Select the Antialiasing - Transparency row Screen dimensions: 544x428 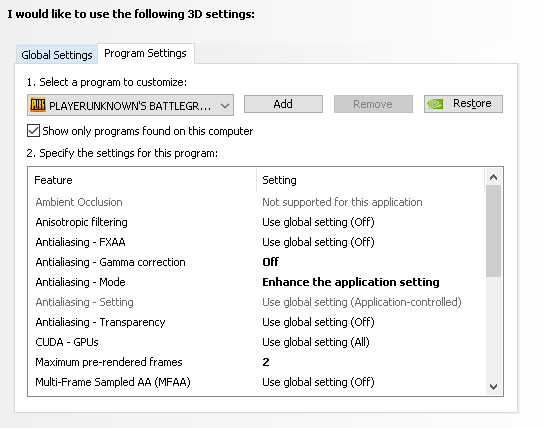pos(256,322)
